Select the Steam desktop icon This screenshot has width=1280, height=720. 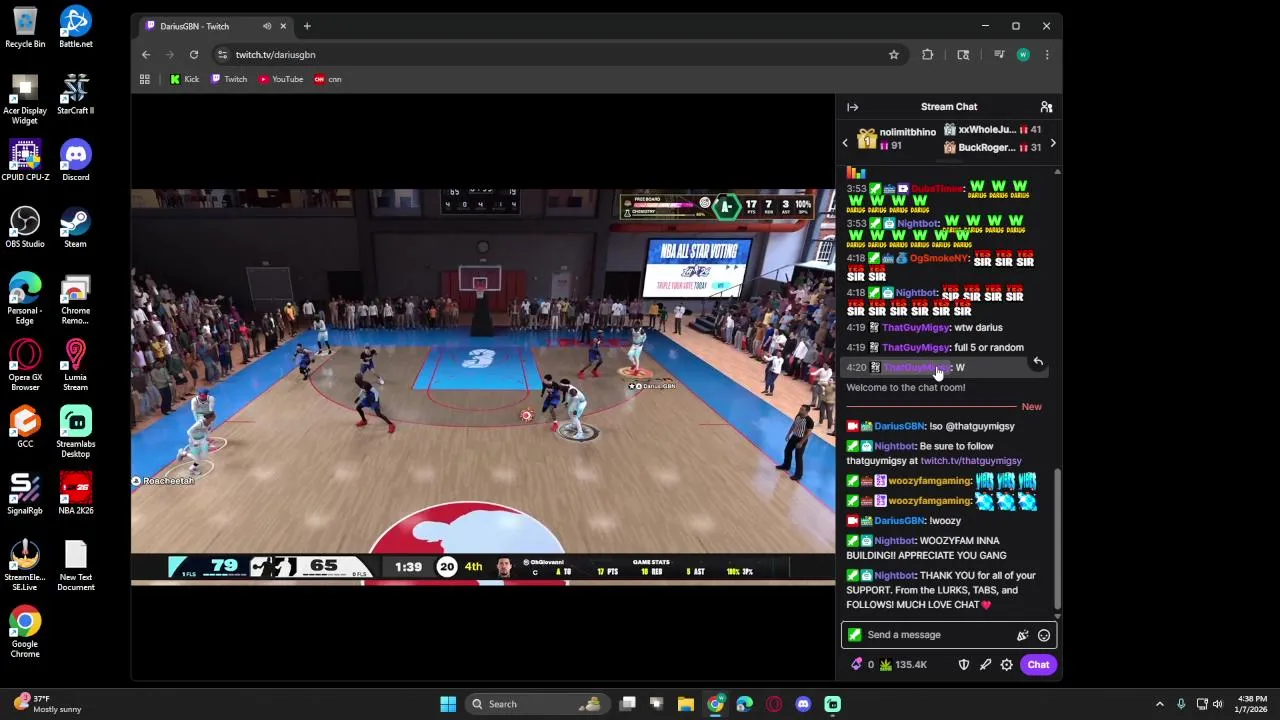75,228
